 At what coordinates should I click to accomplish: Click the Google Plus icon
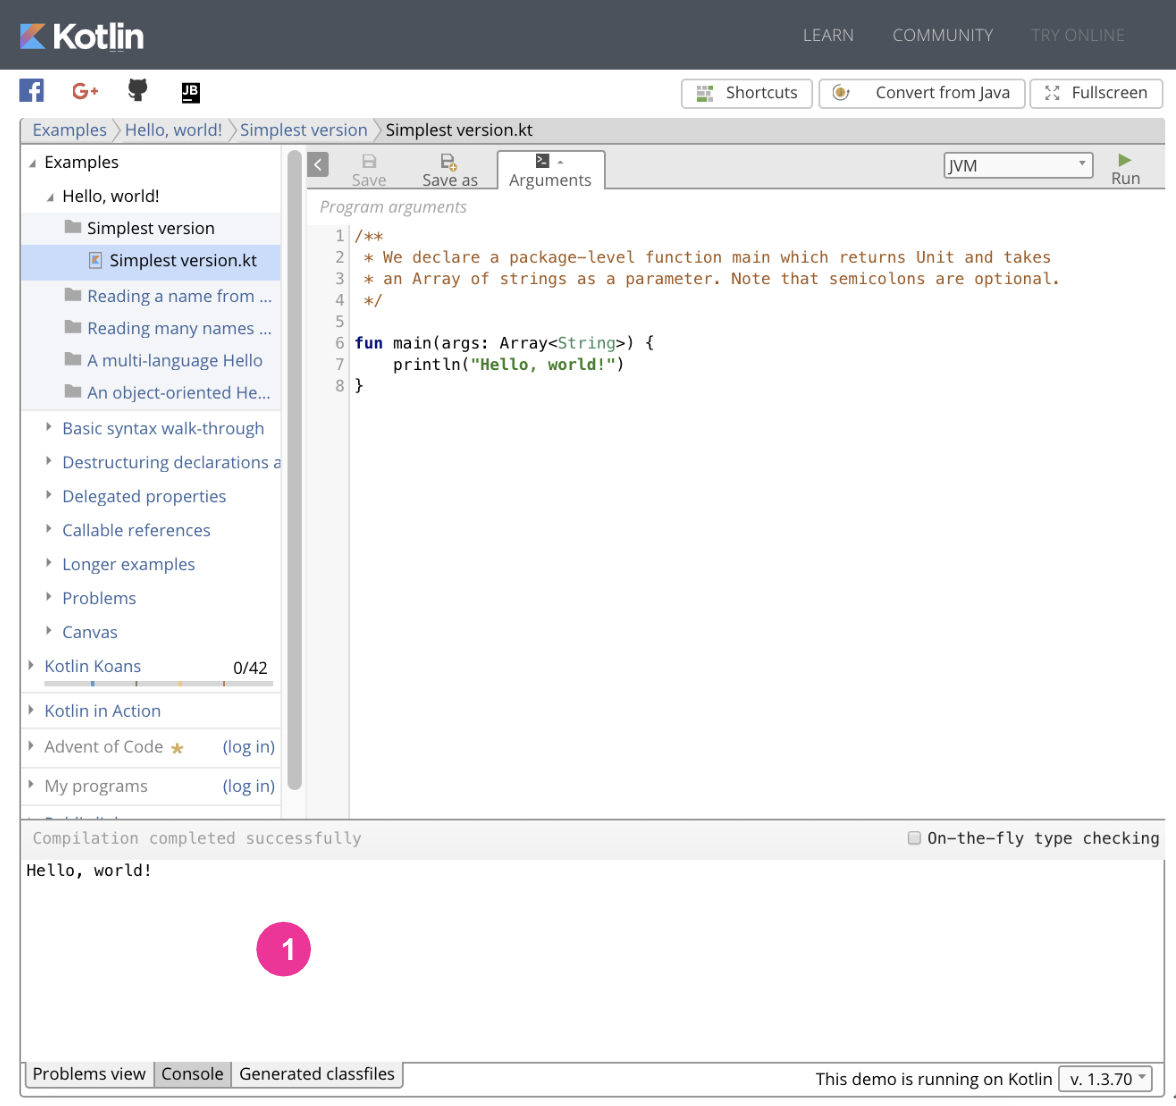pyautogui.click(x=85, y=91)
